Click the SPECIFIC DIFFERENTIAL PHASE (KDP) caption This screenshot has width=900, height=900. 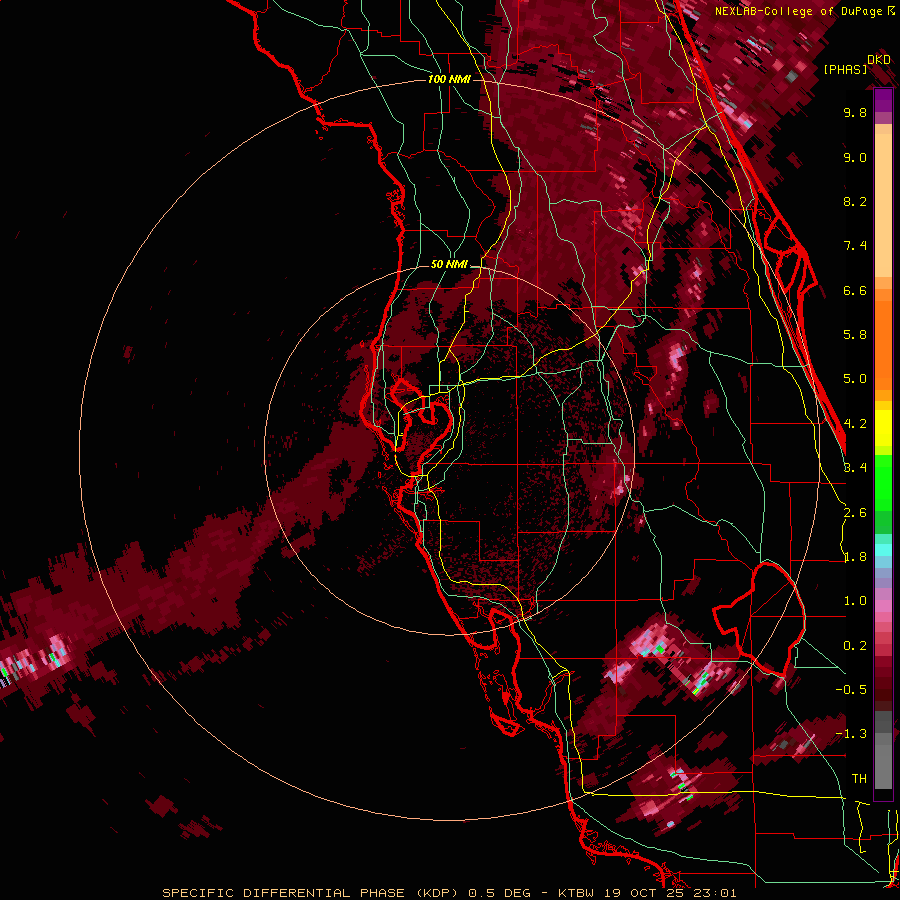pos(310,893)
